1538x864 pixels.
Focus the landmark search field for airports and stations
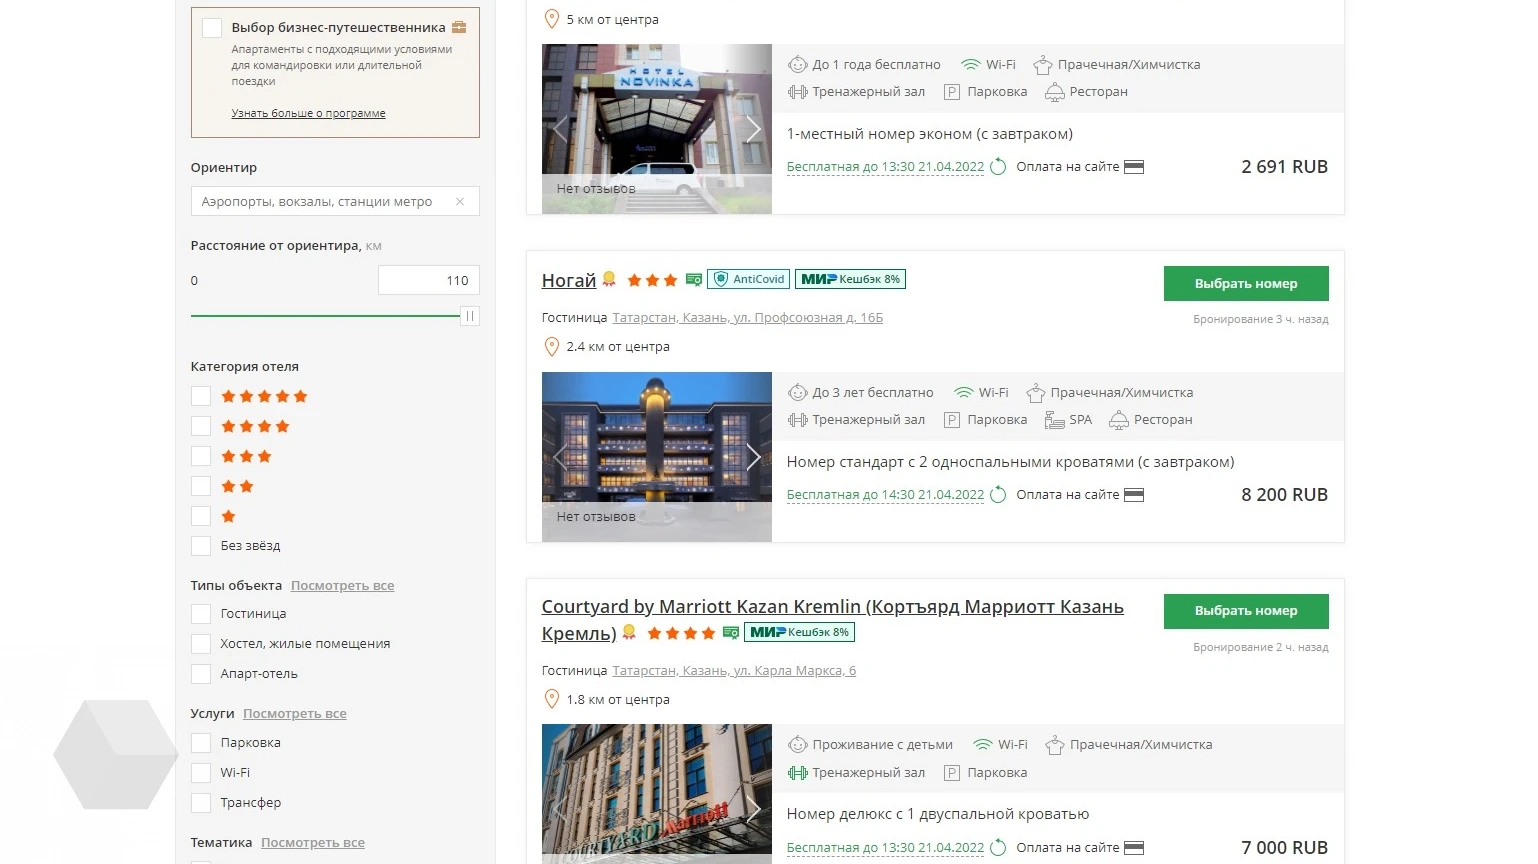(x=335, y=201)
